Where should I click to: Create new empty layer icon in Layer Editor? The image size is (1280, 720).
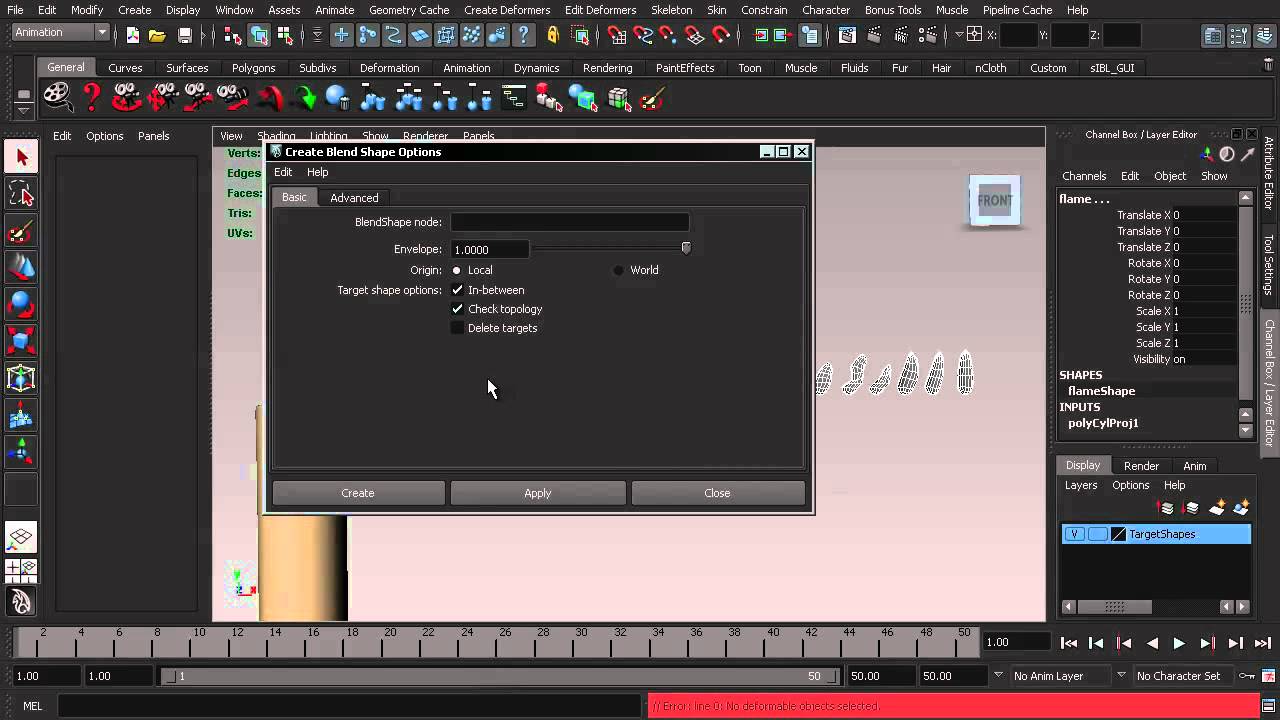(x=1217, y=508)
